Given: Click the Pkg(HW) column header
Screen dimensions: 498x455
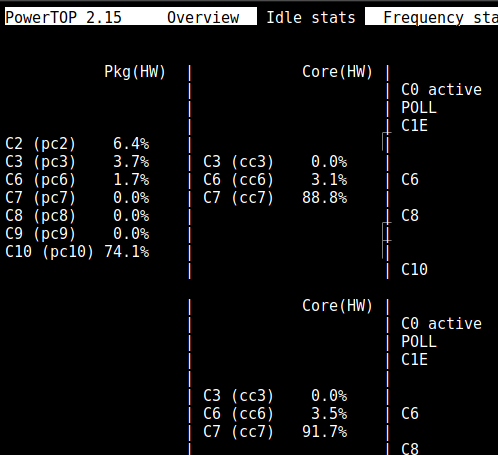Looking at the screenshot, I should [135, 72].
